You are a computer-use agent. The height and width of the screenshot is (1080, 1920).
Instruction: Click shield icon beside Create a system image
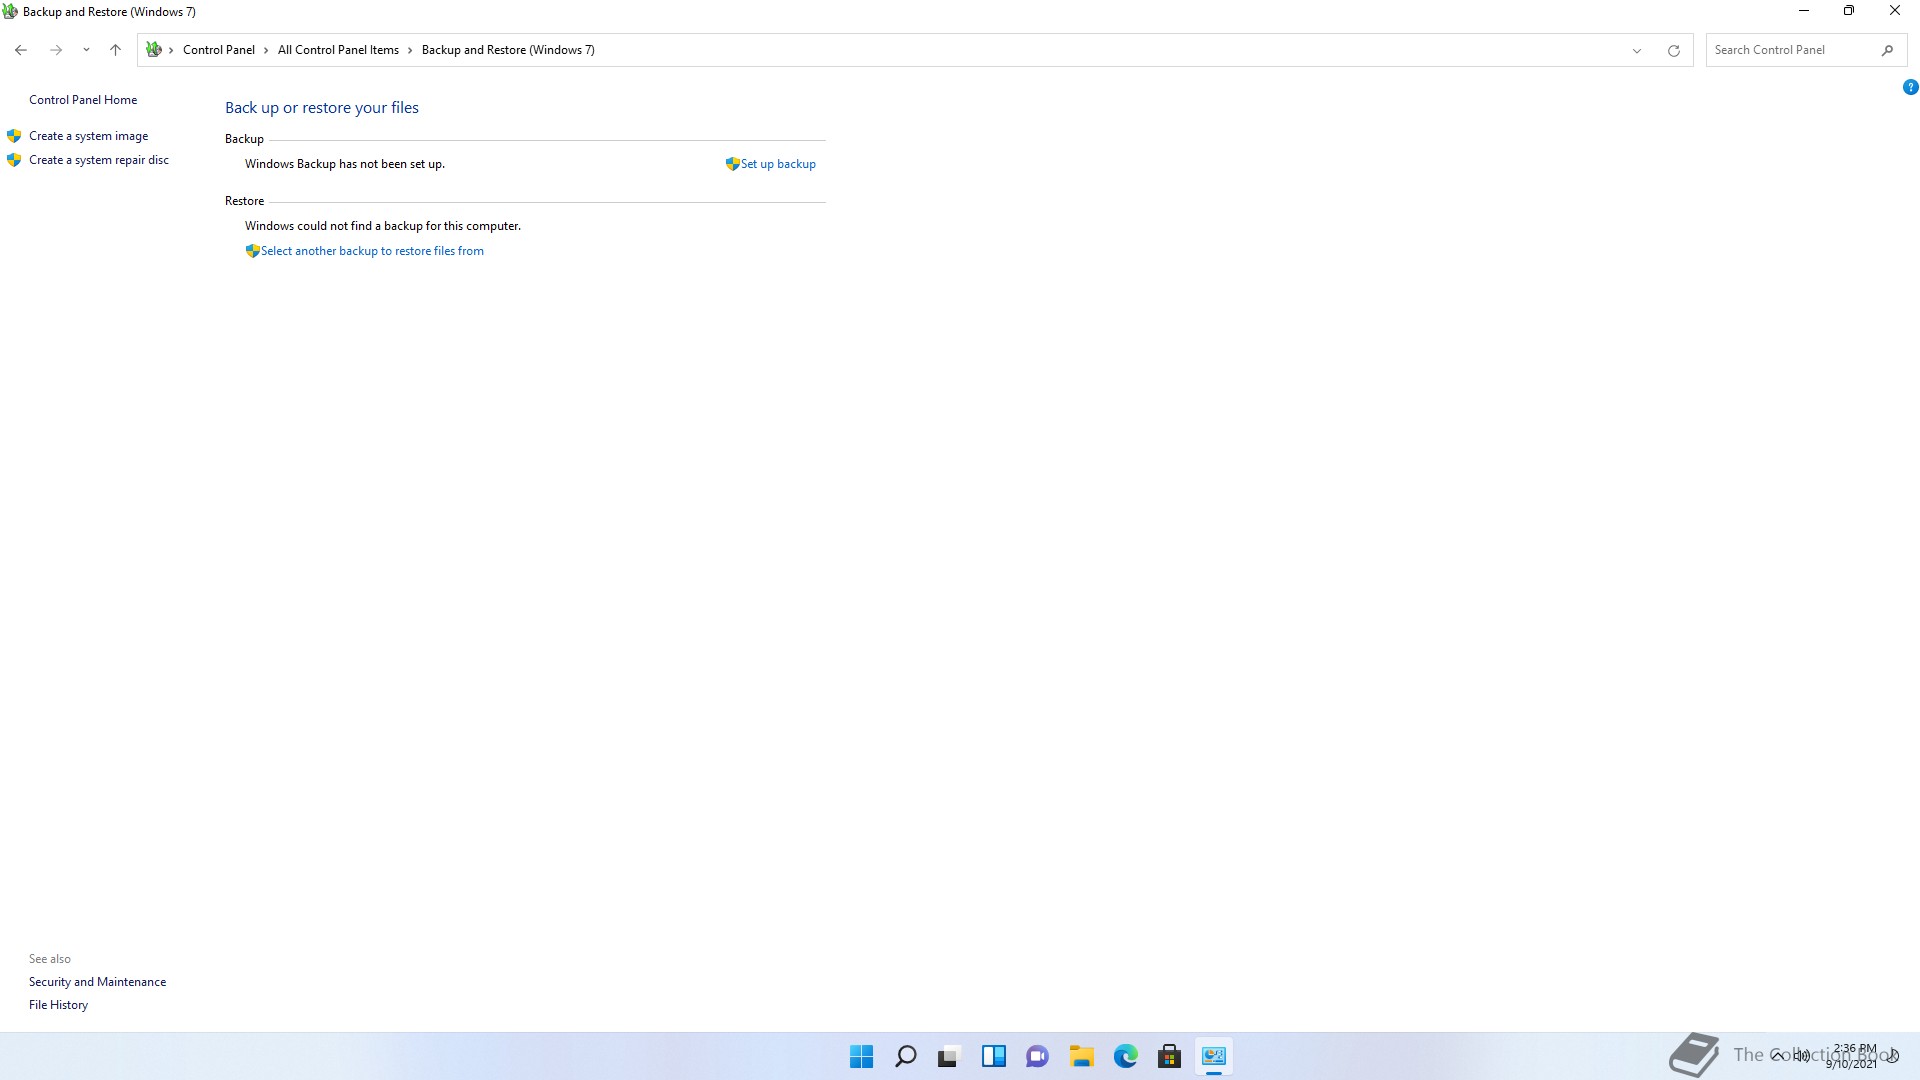14,136
